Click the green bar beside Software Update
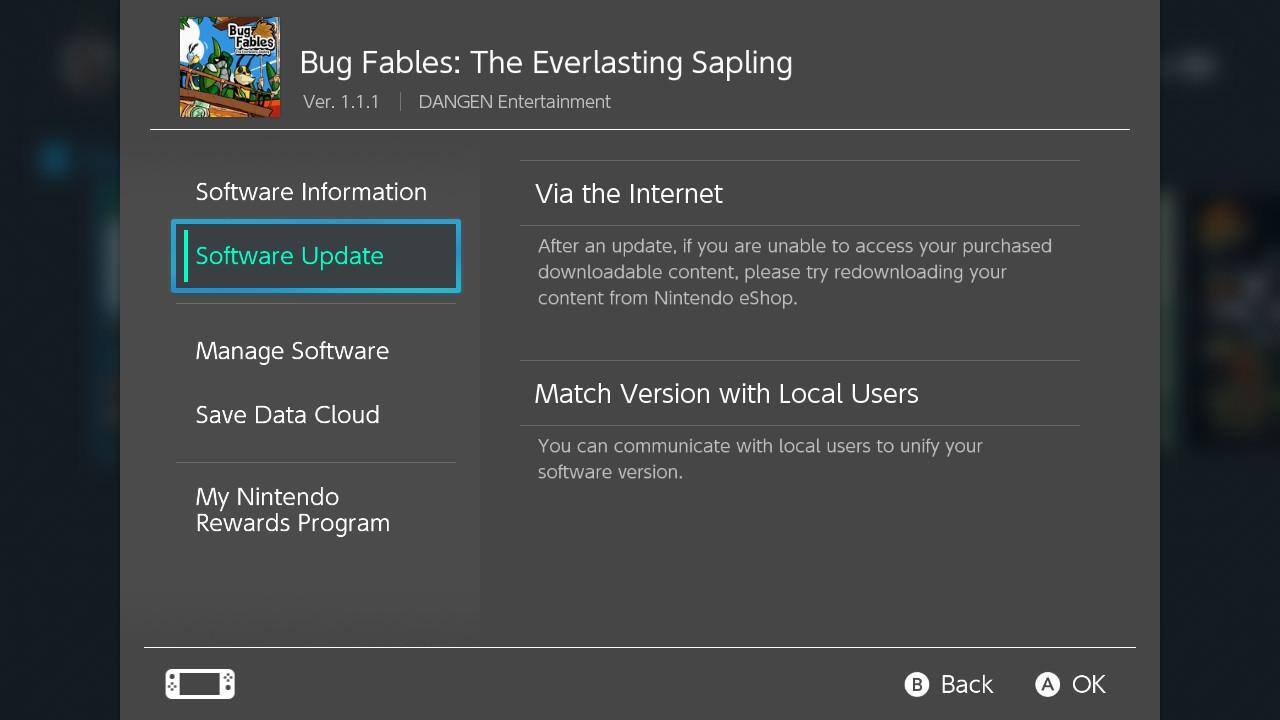Image resolution: width=1280 pixels, height=720 pixels. [x=186, y=256]
